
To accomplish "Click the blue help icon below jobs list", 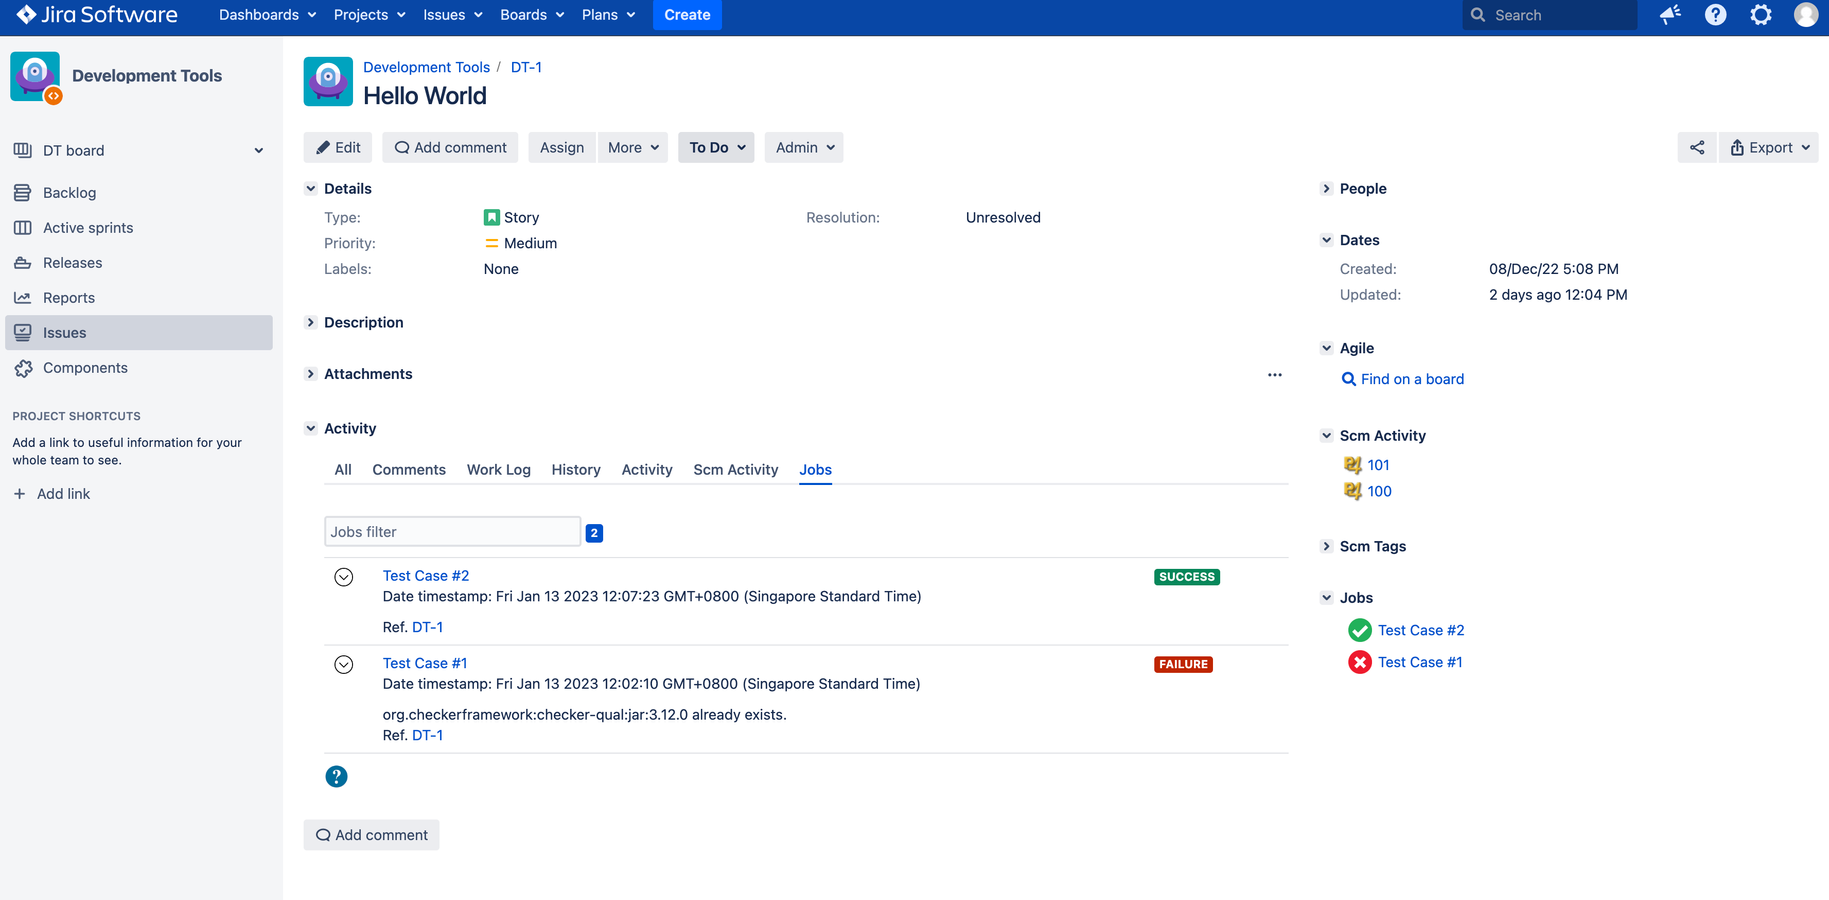I will pyautogui.click(x=336, y=776).
